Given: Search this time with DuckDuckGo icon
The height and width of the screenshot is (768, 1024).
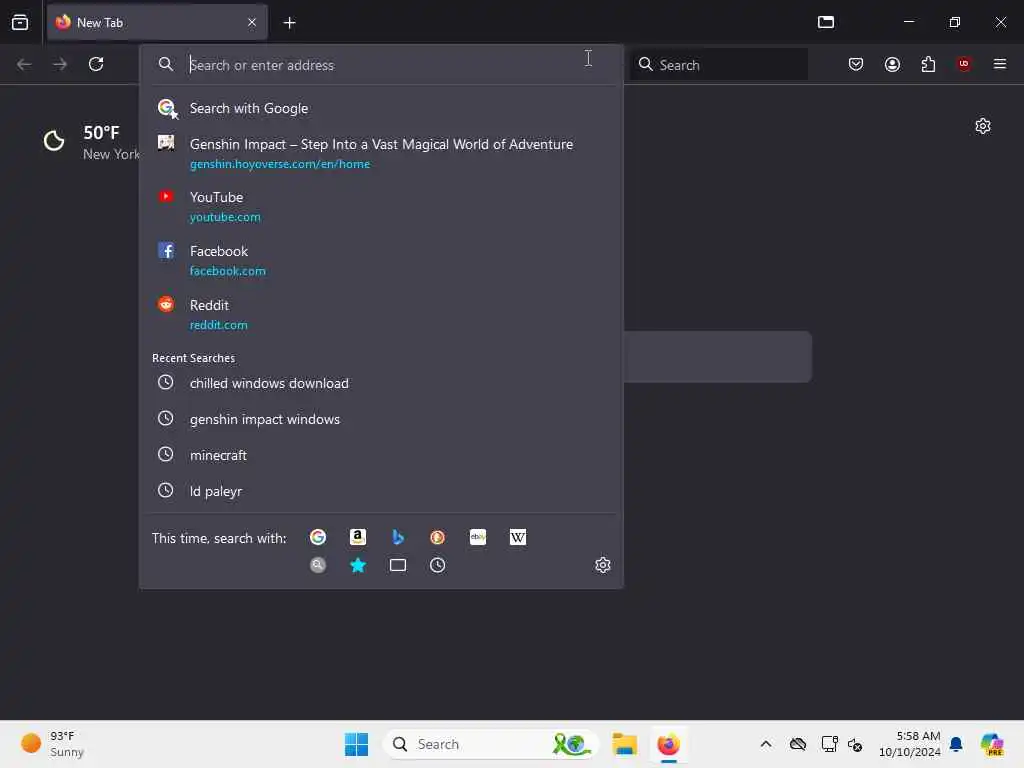Looking at the screenshot, I should pyautogui.click(x=438, y=537).
